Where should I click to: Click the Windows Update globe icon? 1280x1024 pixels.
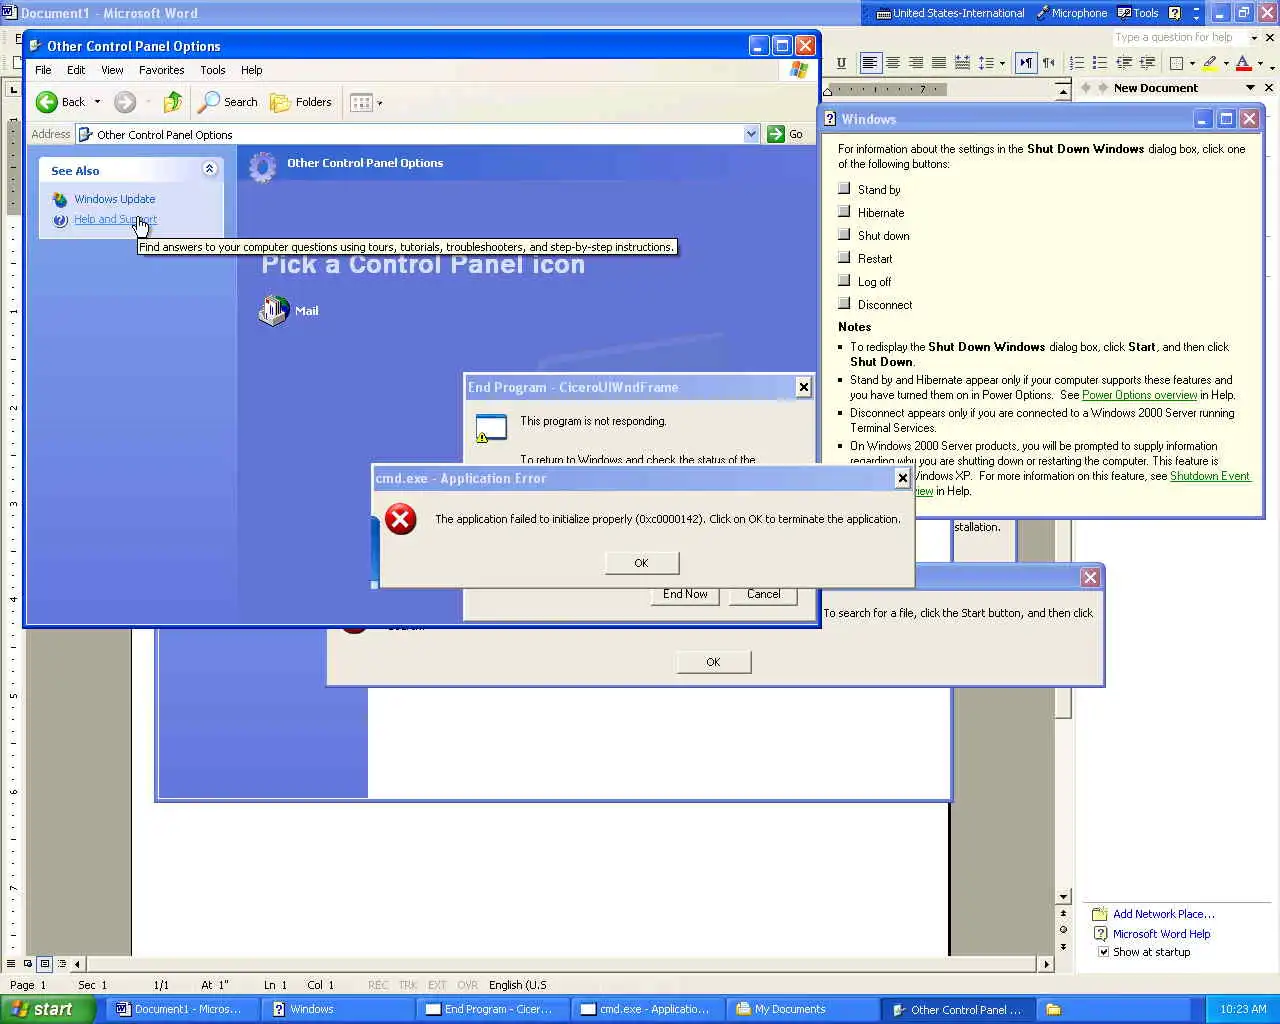pos(60,199)
